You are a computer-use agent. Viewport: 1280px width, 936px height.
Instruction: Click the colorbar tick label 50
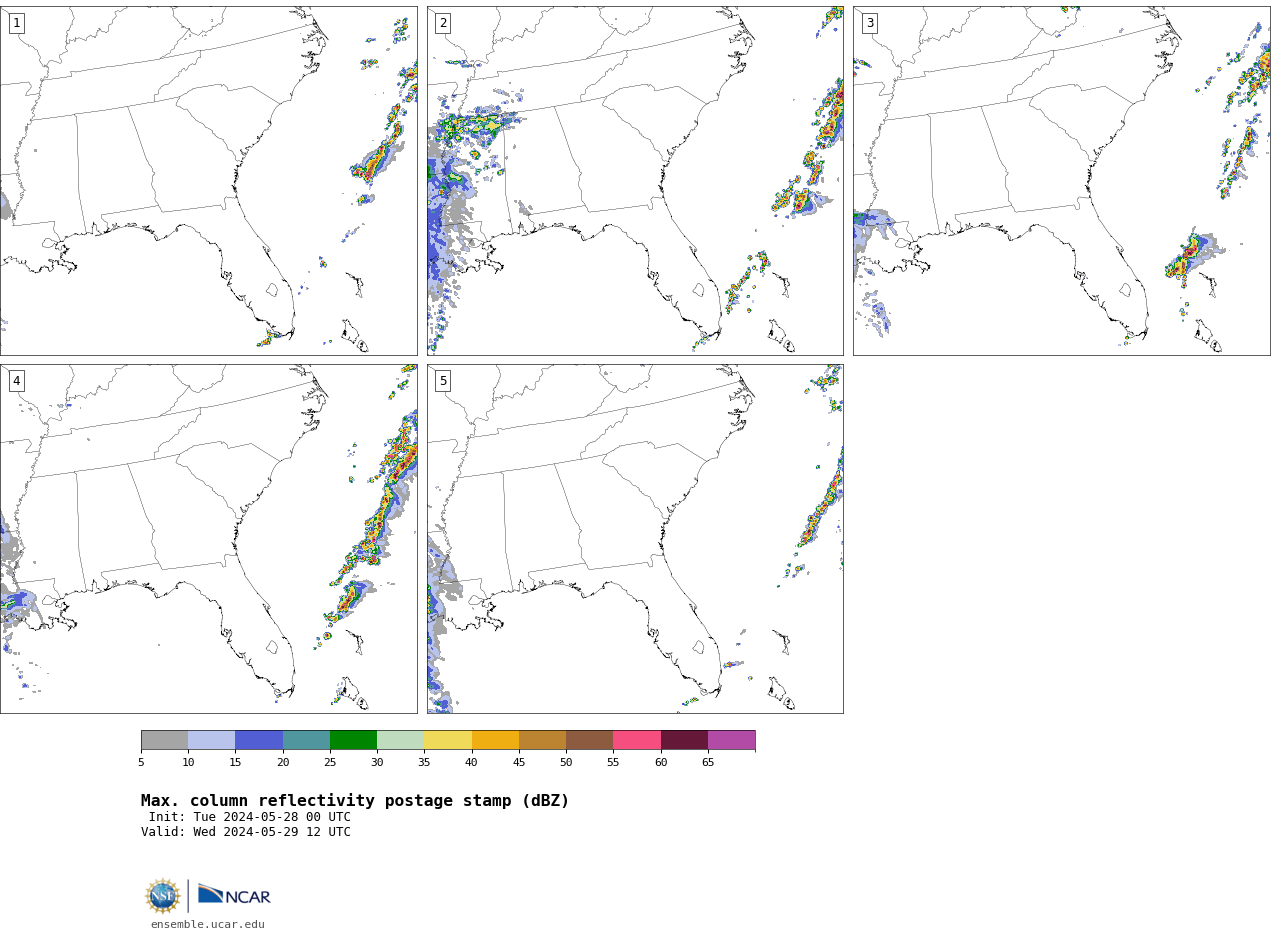tap(566, 762)
